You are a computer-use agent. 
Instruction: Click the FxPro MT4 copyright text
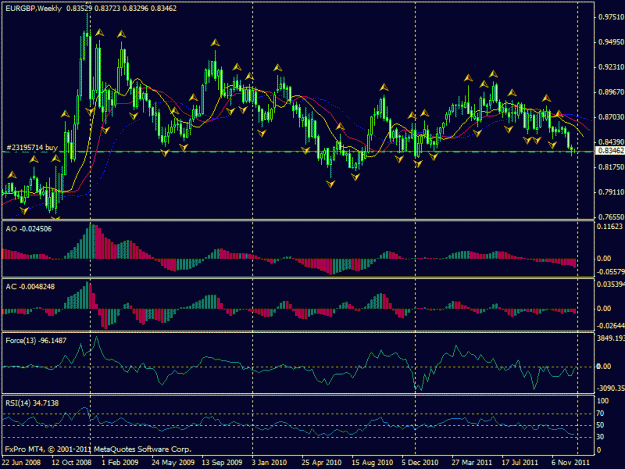coord(98,449)
